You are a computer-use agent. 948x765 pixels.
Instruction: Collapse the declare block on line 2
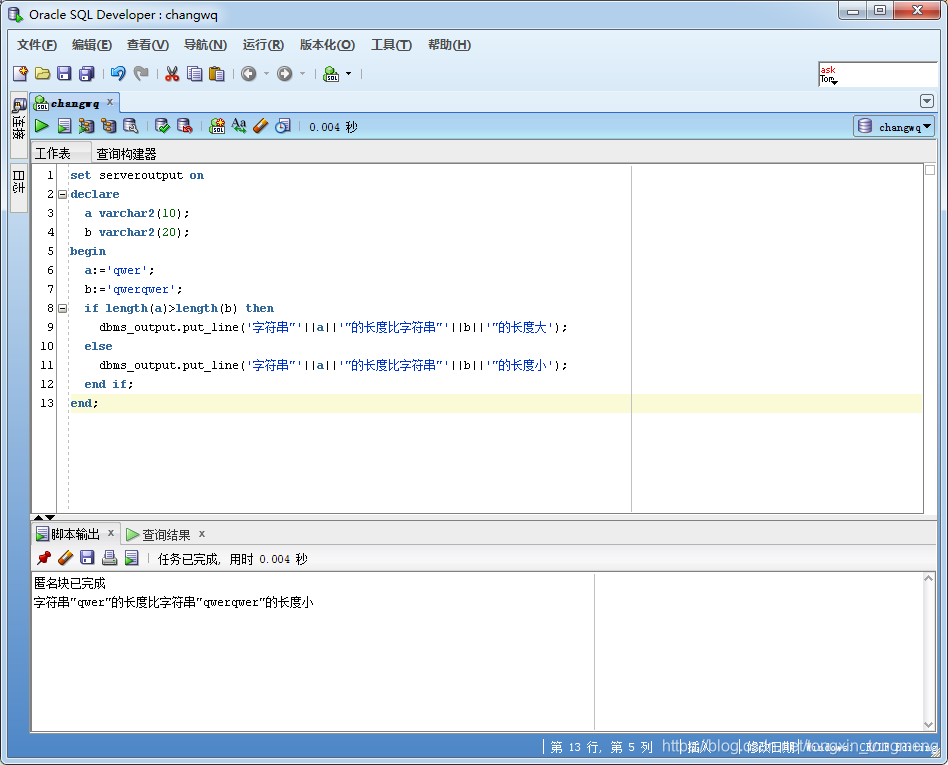62,194
